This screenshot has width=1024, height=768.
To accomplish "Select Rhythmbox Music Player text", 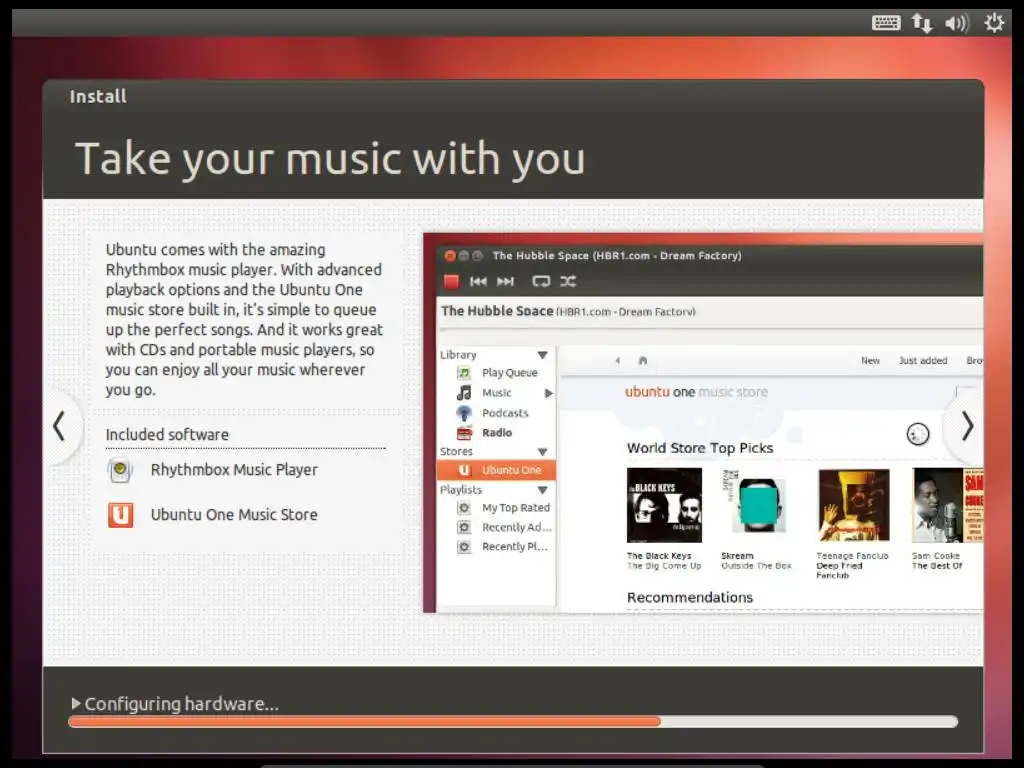I will 234,470.
